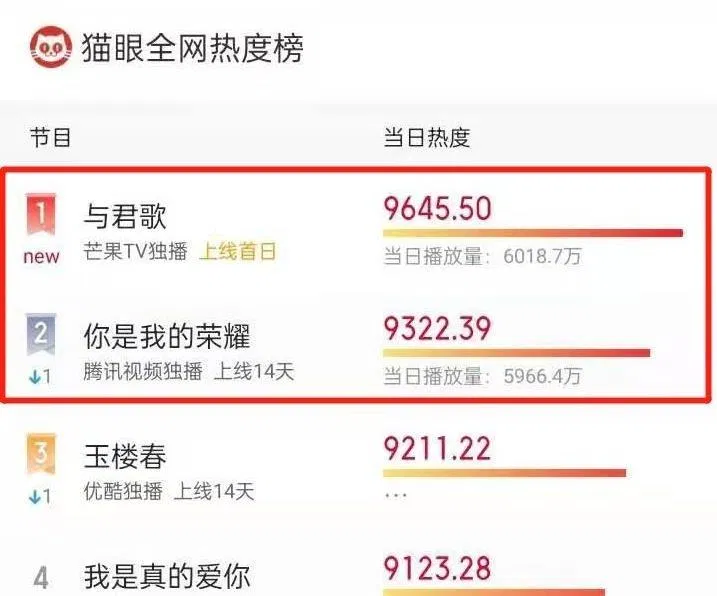This screenshot has height=596, width=717.
Task: Click the heat score 9123.28
Action: [437, 570]
